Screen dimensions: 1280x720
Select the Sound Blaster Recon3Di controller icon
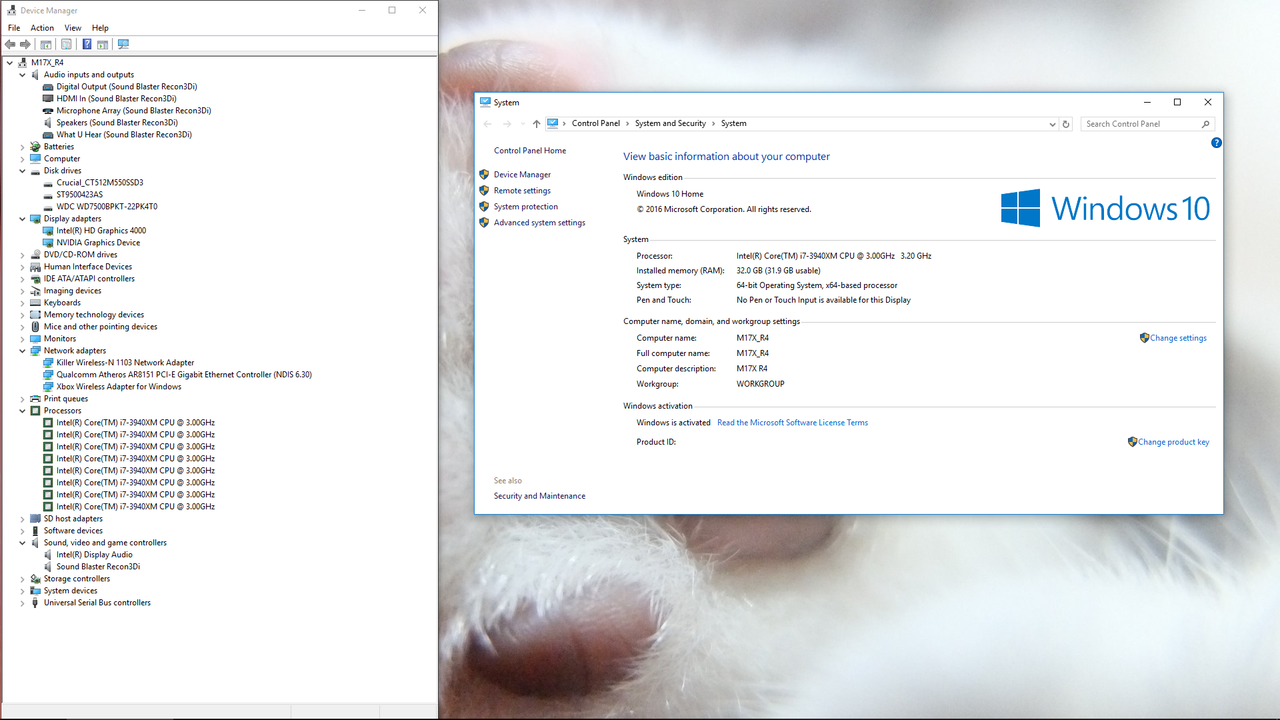[x=48, y=567]
